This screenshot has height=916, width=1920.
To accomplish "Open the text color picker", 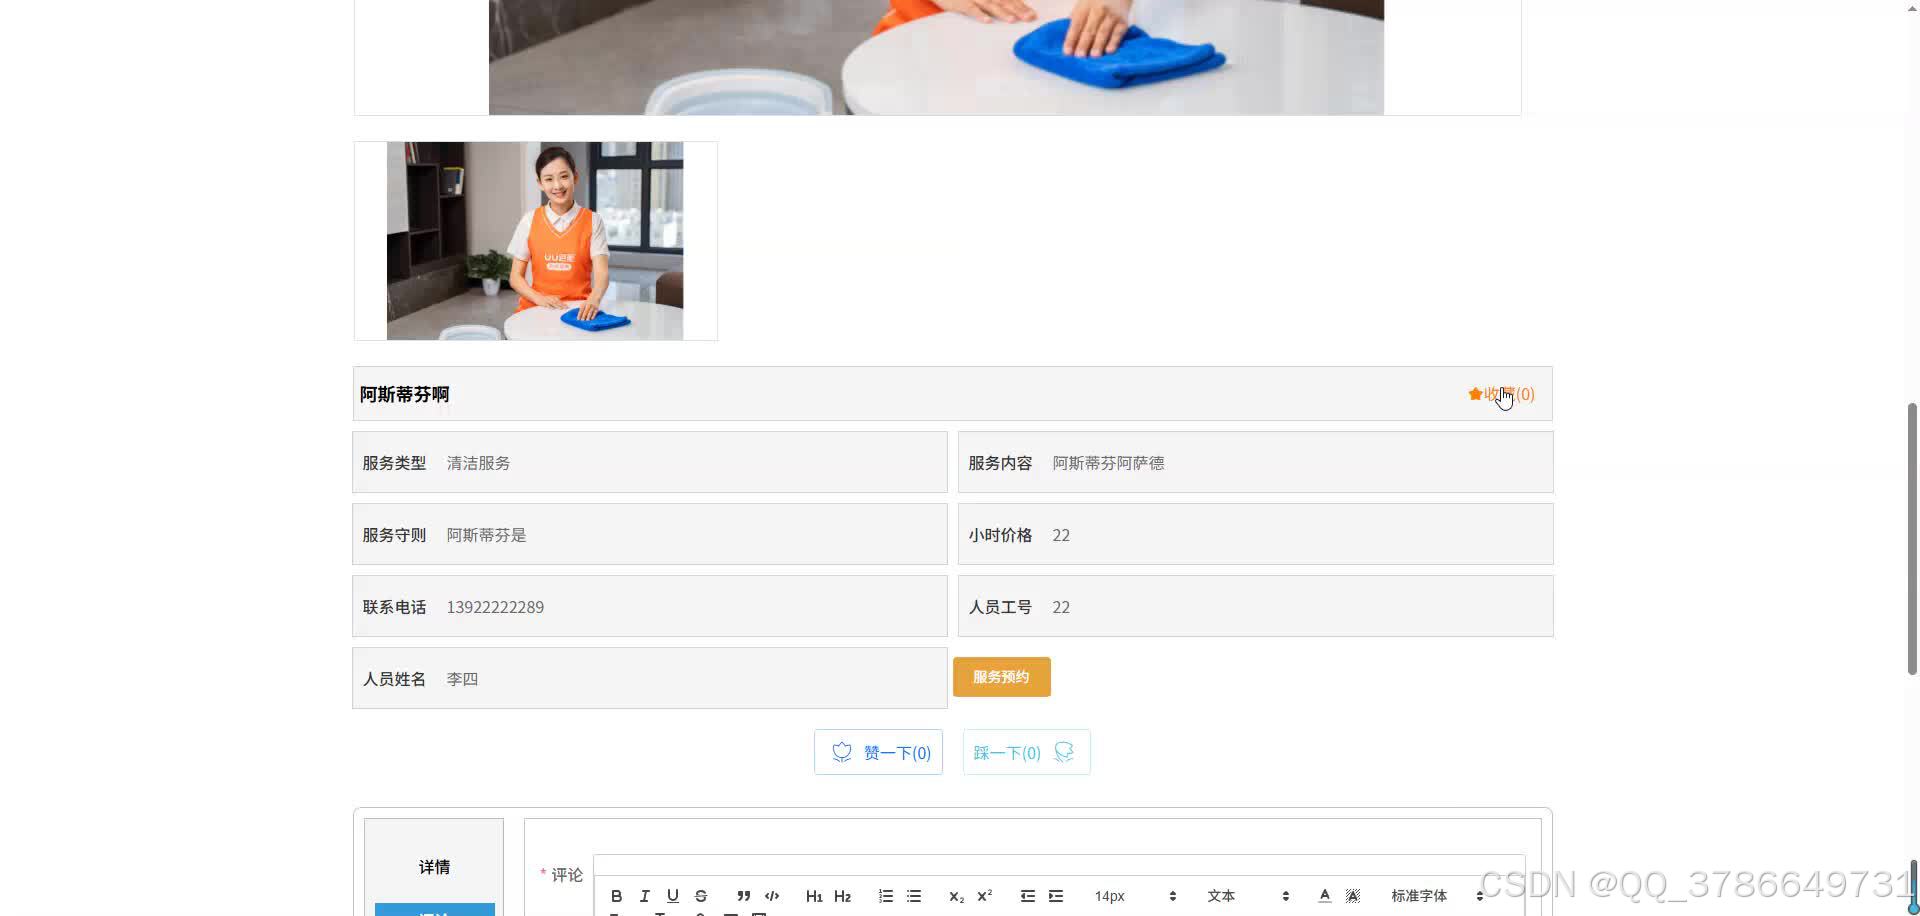I will tap(1324, 896).
